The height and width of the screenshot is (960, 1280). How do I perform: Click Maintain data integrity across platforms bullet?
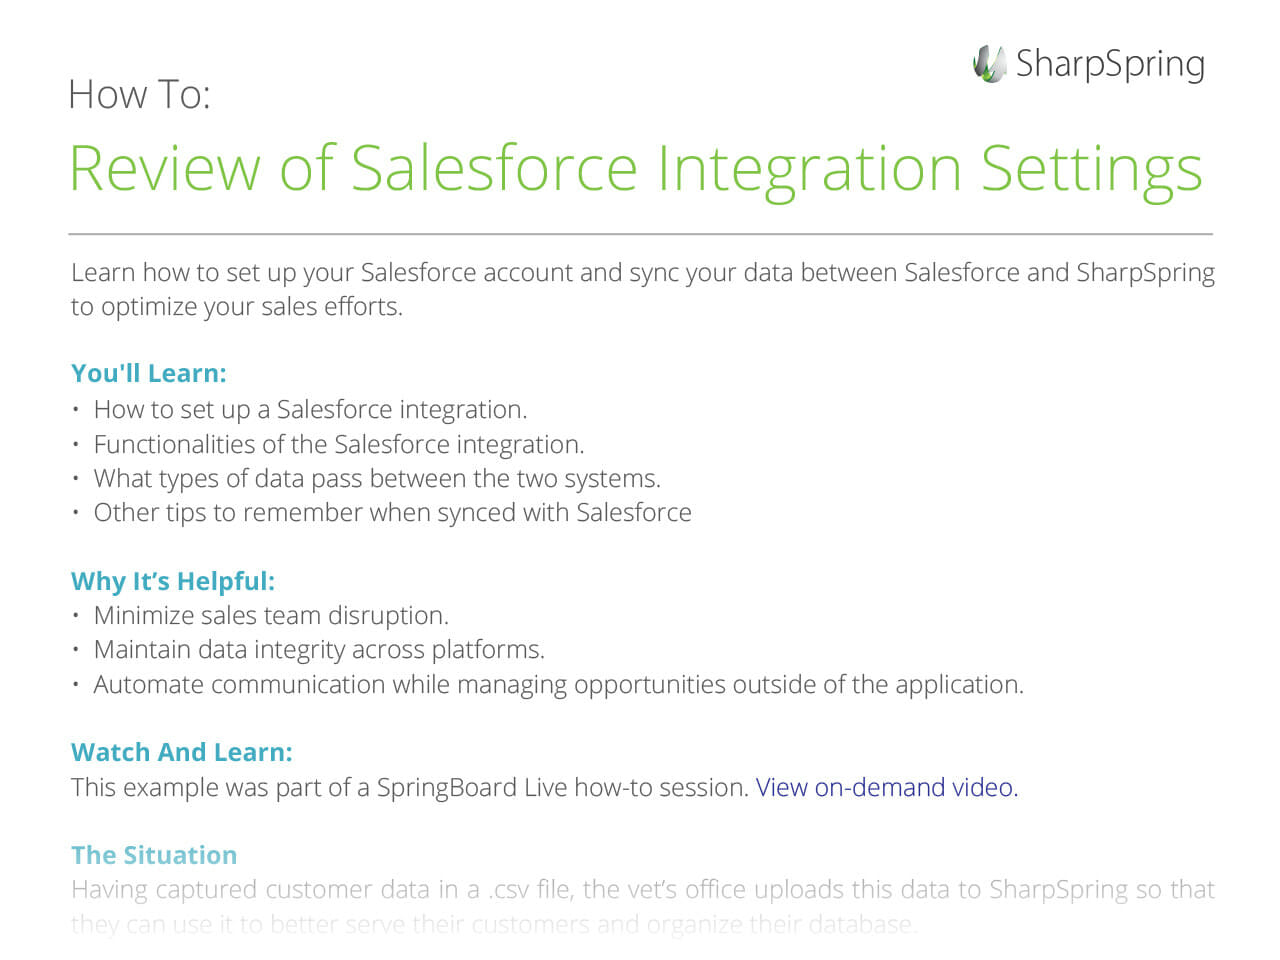click(319, 649)
